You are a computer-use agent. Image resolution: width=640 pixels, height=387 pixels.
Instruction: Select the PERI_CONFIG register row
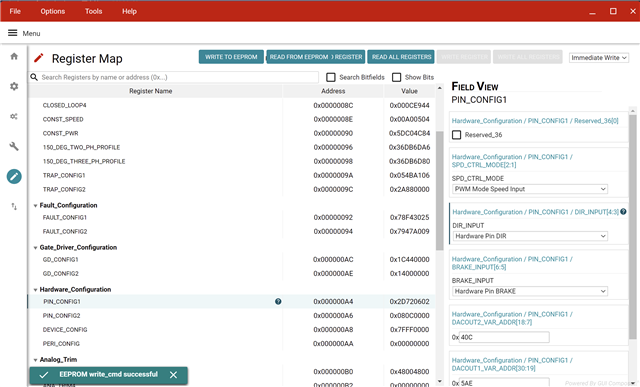(231, 344)
